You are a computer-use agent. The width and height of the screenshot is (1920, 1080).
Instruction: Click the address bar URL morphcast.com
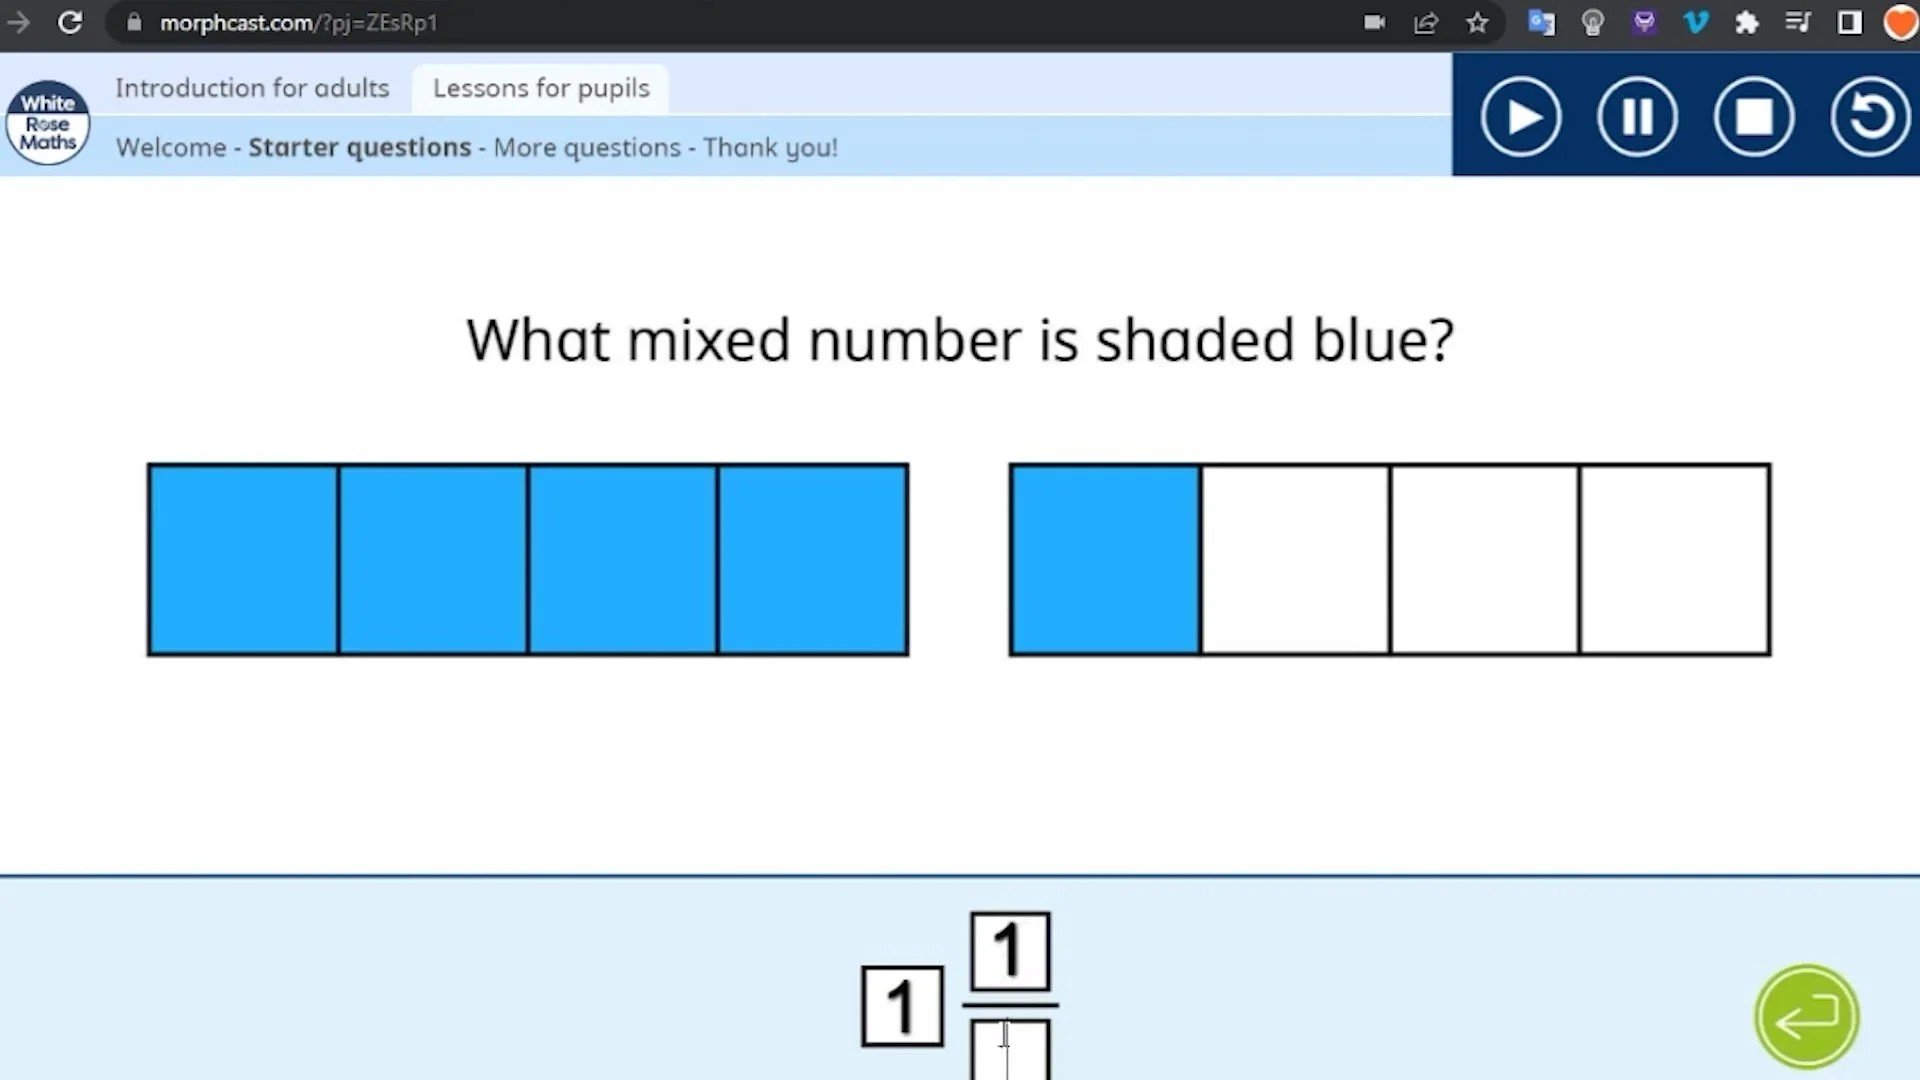tap(298, 23)
